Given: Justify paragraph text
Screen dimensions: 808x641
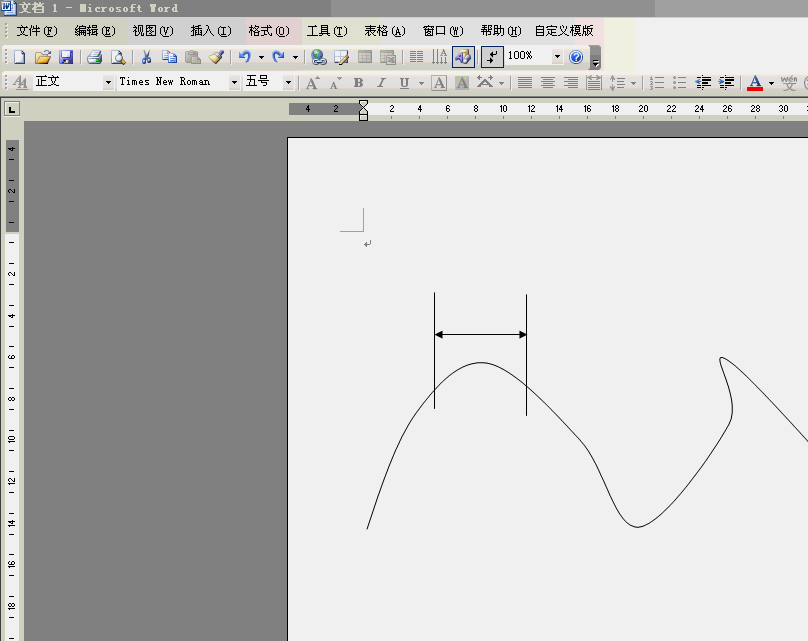Looking at the screenshot, I should pos(525,83).
